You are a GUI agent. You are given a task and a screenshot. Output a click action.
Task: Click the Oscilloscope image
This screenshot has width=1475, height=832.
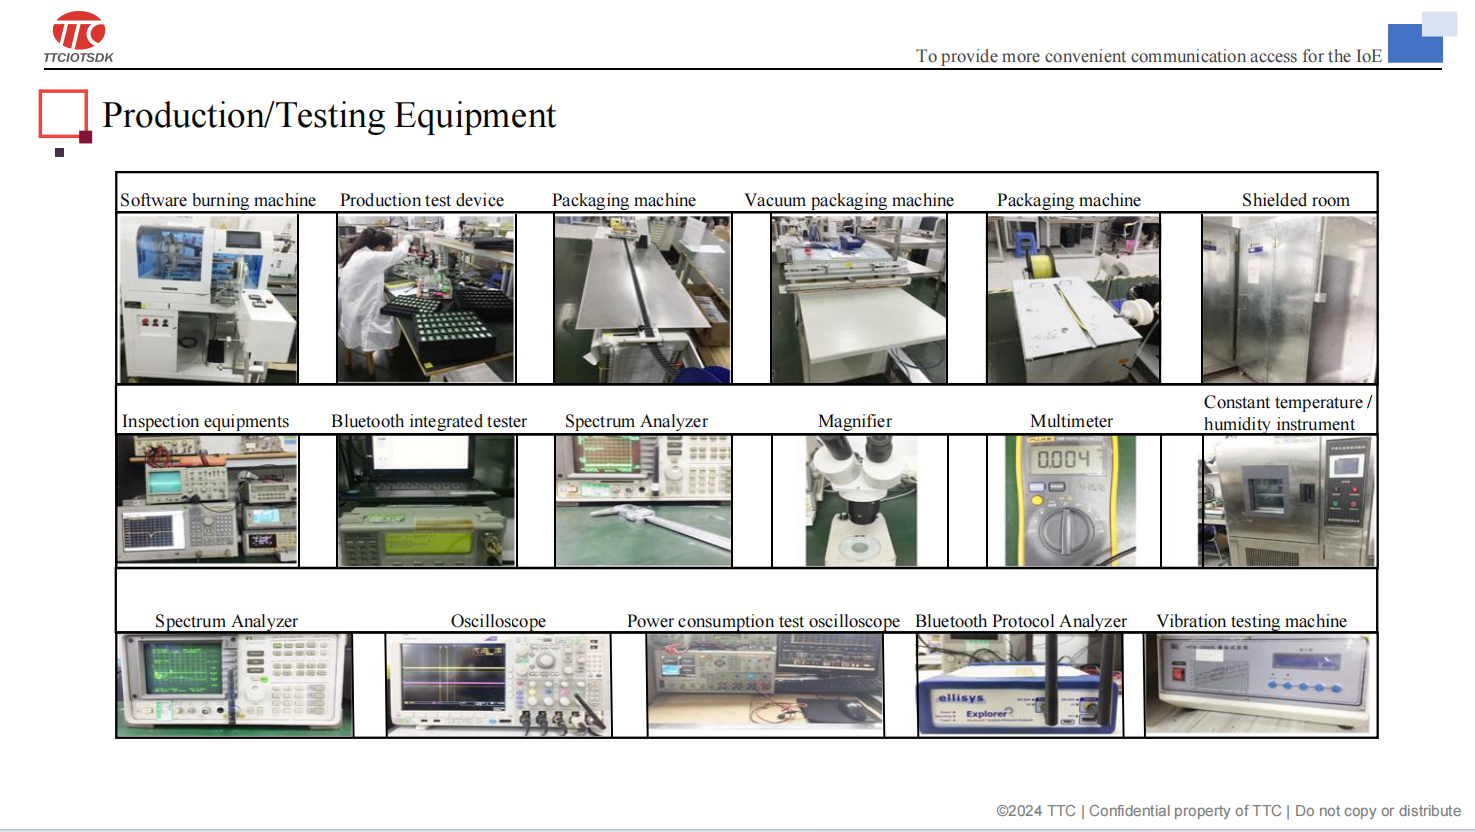click(498, 685)
